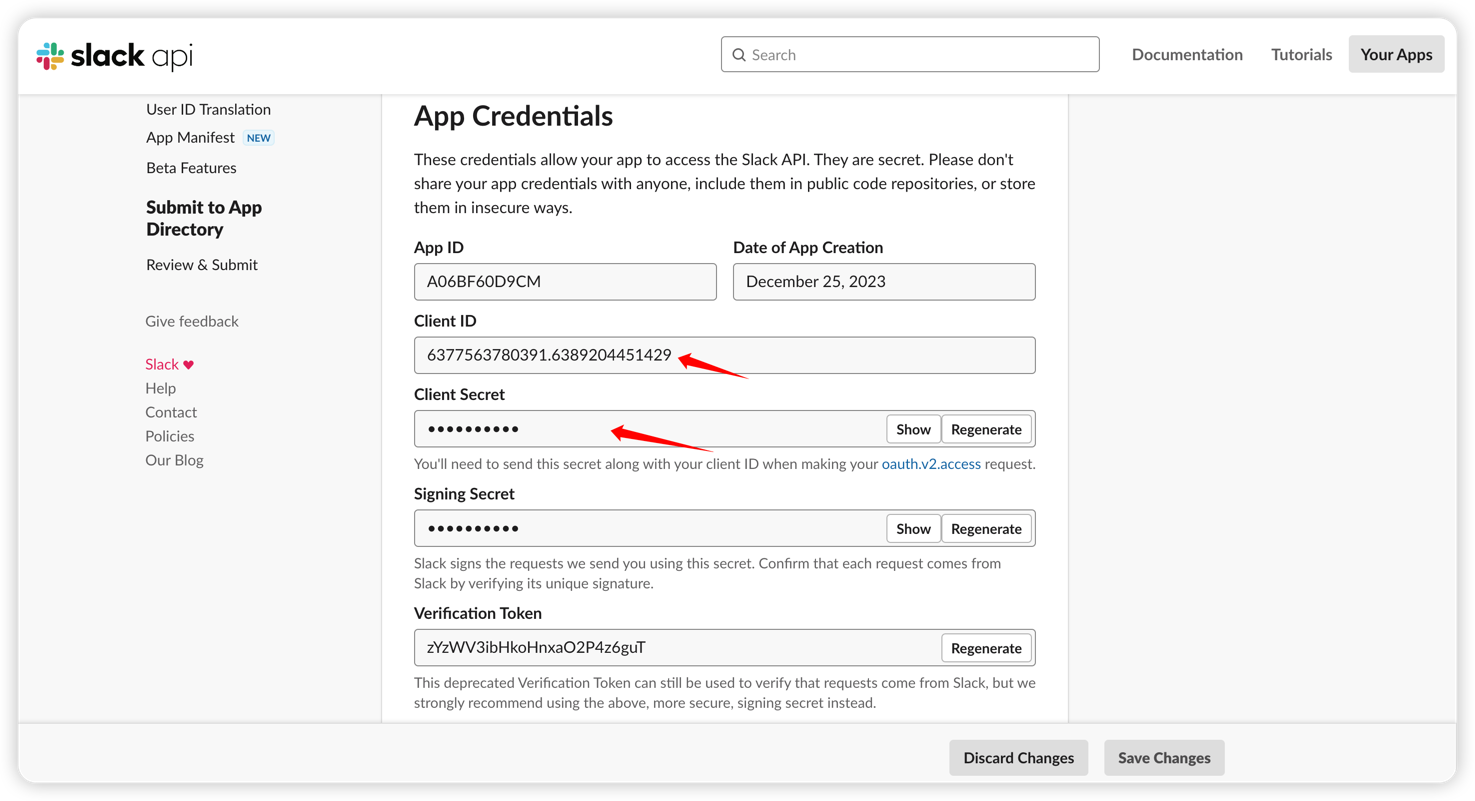Viewport: 1475px width, 801px height.
Task: Open User ID Translation in sidebar
Action: tap(208, 109)
